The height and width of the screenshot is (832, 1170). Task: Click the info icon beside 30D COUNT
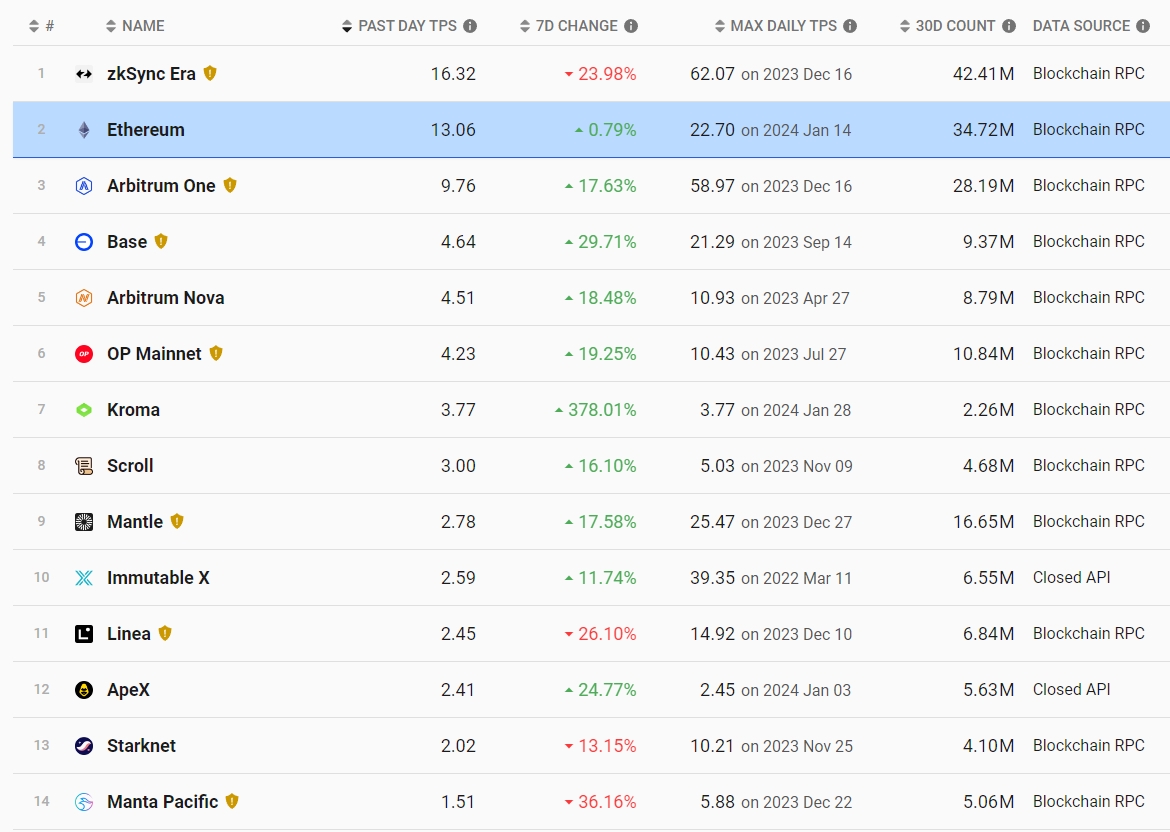(1009, 26)
